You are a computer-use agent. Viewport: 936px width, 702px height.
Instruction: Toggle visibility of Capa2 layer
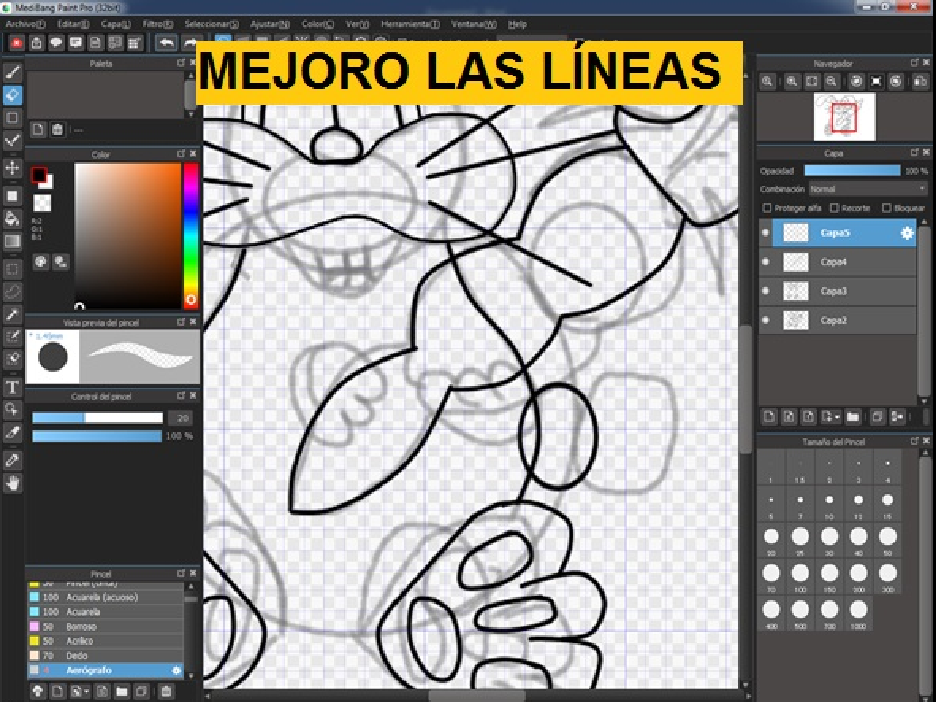point(766,320)
